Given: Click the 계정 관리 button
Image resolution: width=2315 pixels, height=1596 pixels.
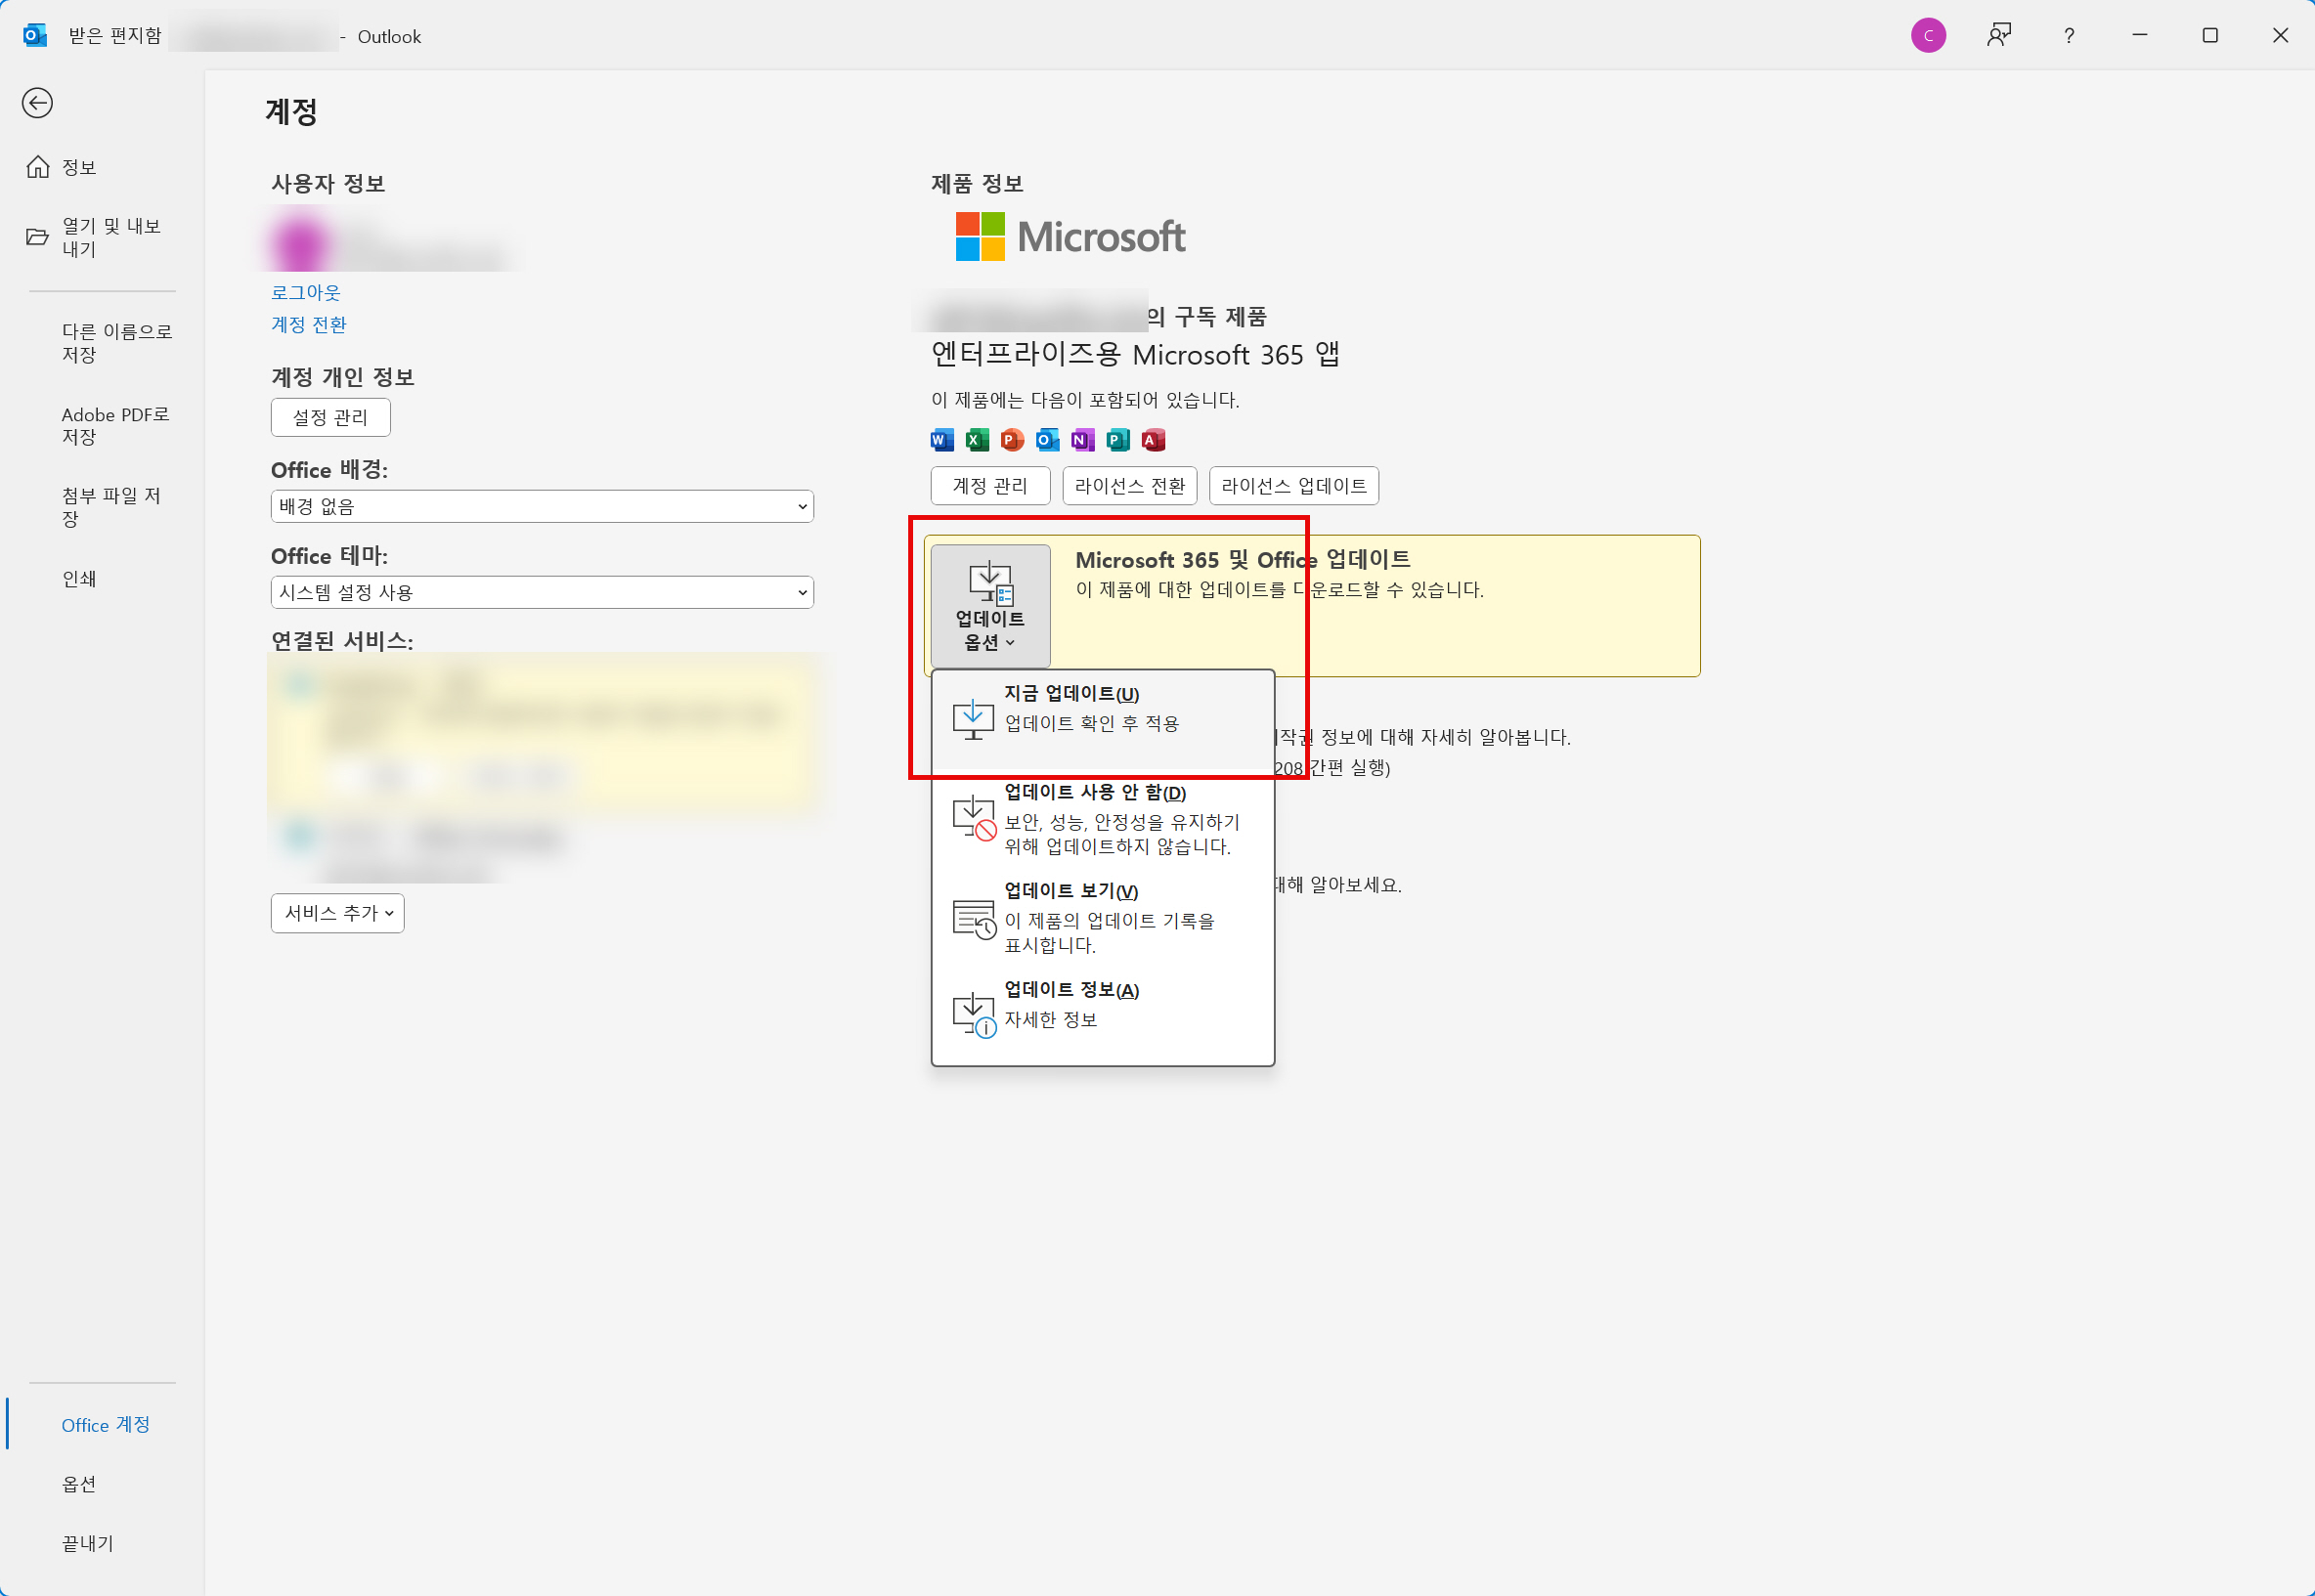Looking at the screenshot, I should [990, 486].
